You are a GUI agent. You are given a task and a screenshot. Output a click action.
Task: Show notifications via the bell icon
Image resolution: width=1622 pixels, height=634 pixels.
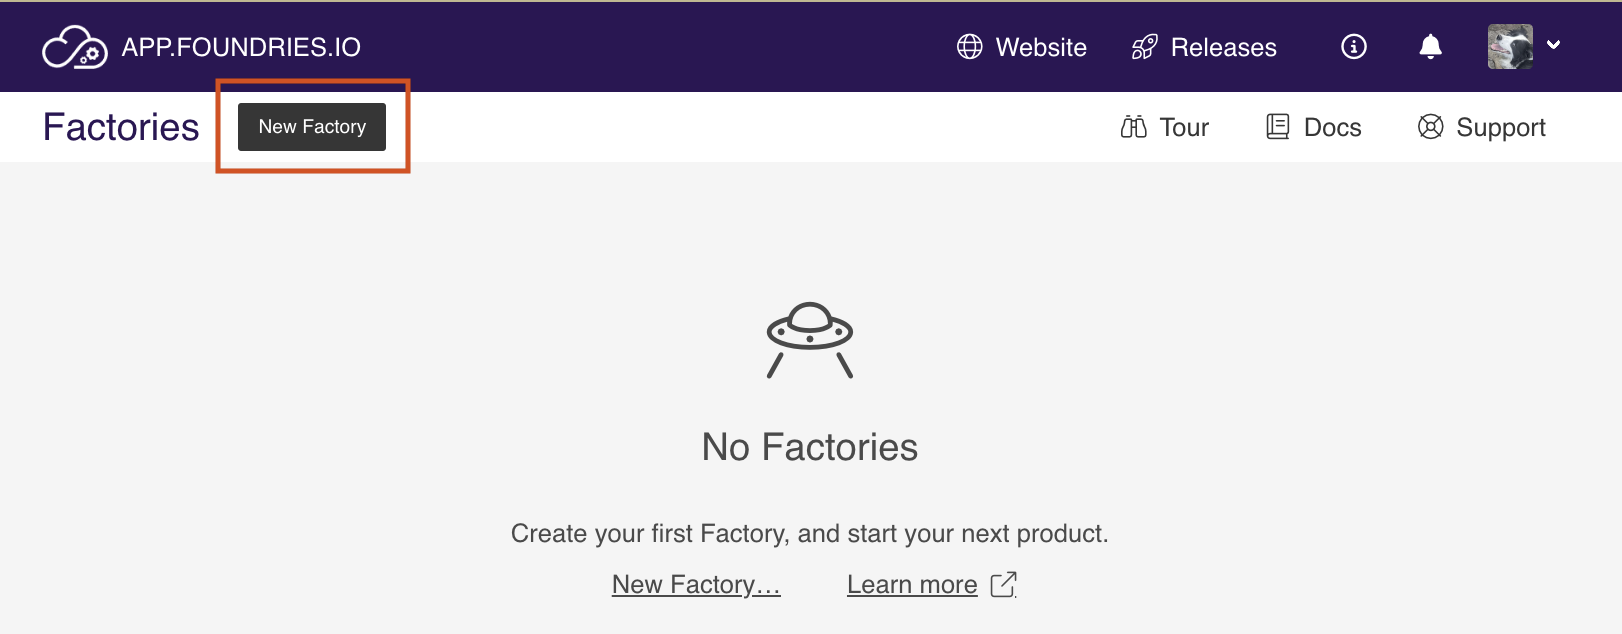1431,47
